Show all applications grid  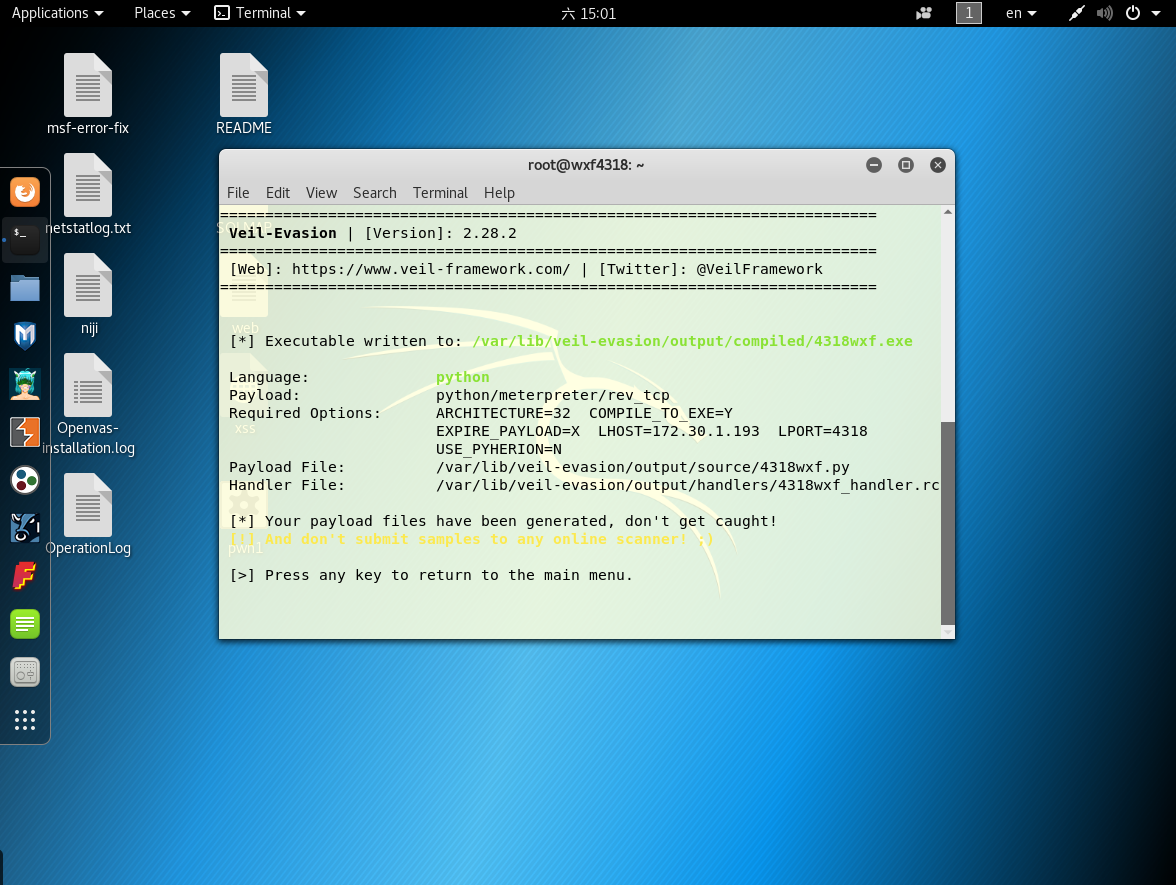(25, 720)
